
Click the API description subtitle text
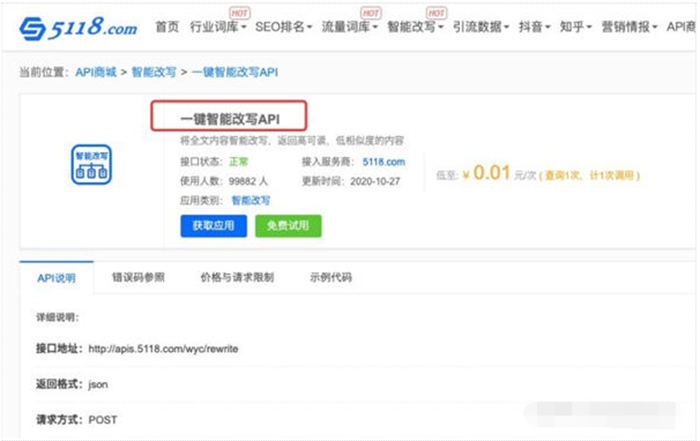[x=292, y=141]
